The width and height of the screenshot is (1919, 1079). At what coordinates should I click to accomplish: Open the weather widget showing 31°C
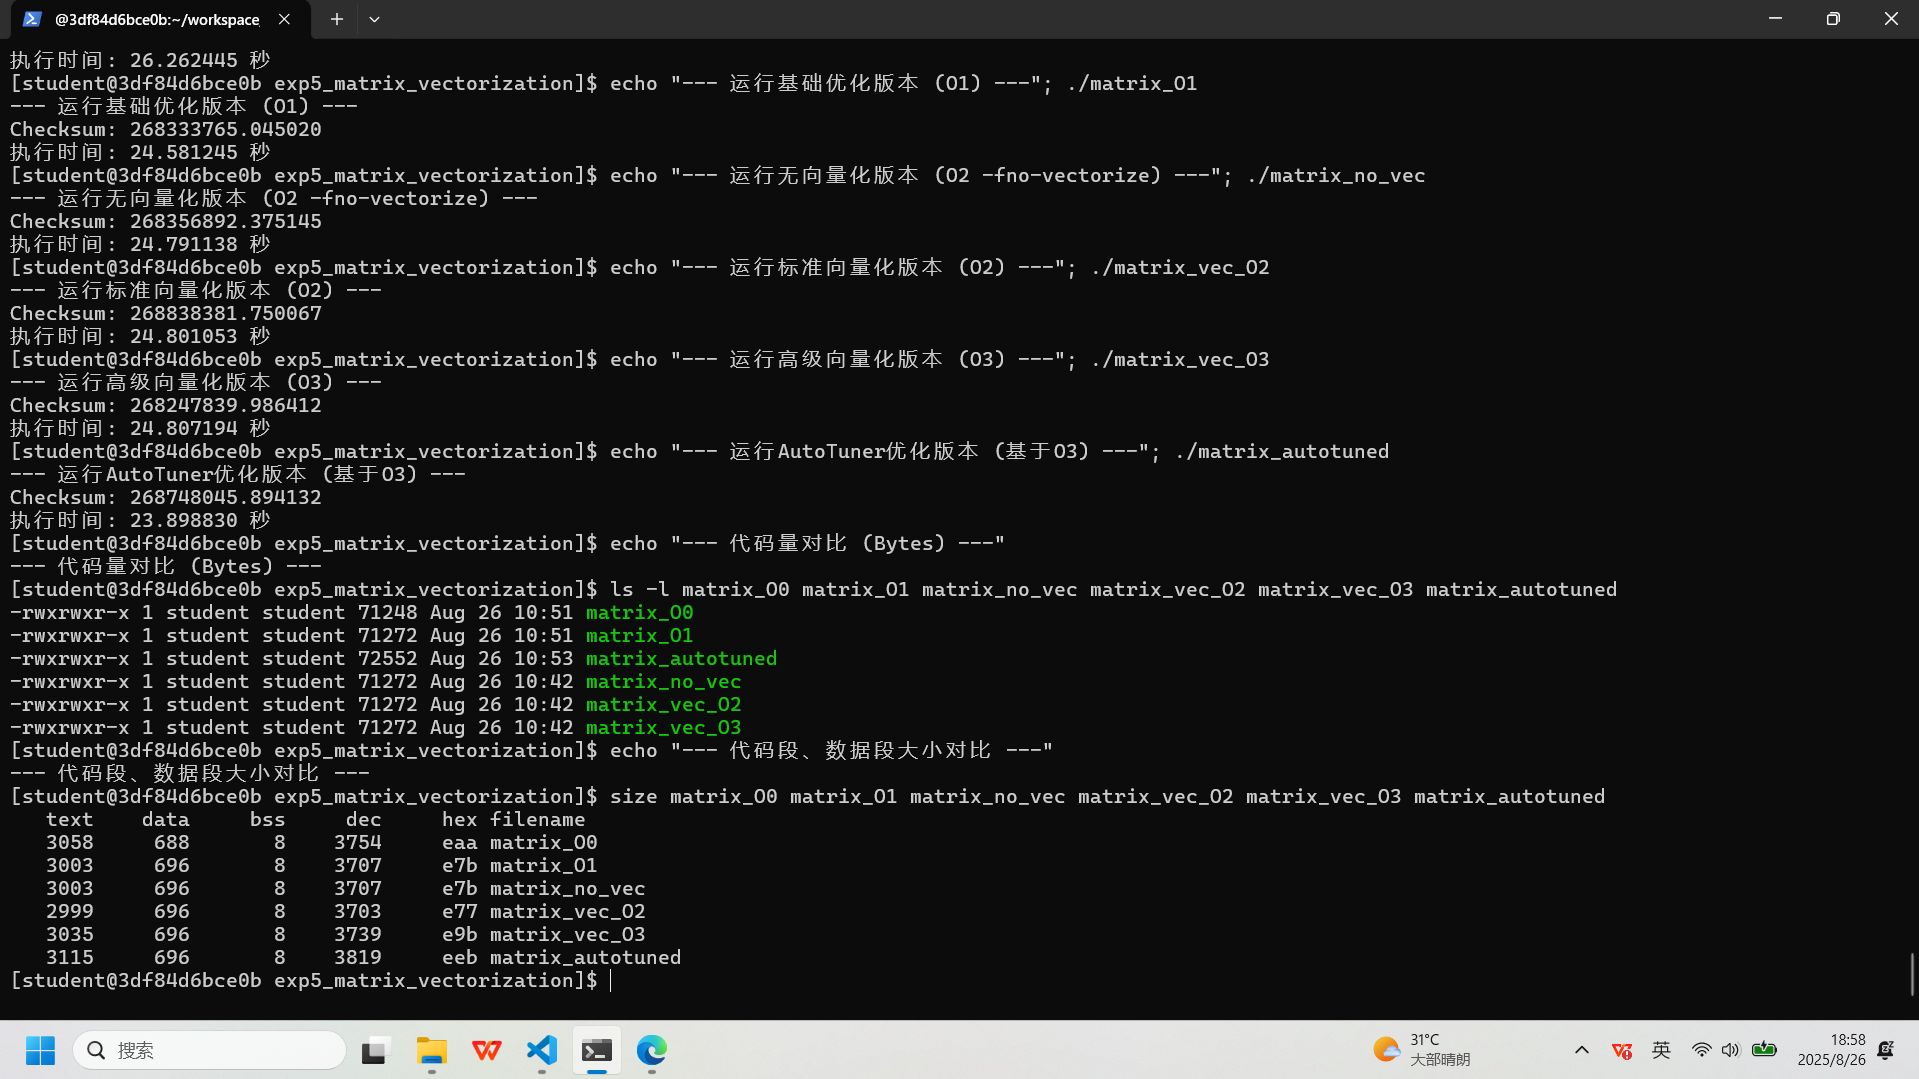click(1421, 1050)
